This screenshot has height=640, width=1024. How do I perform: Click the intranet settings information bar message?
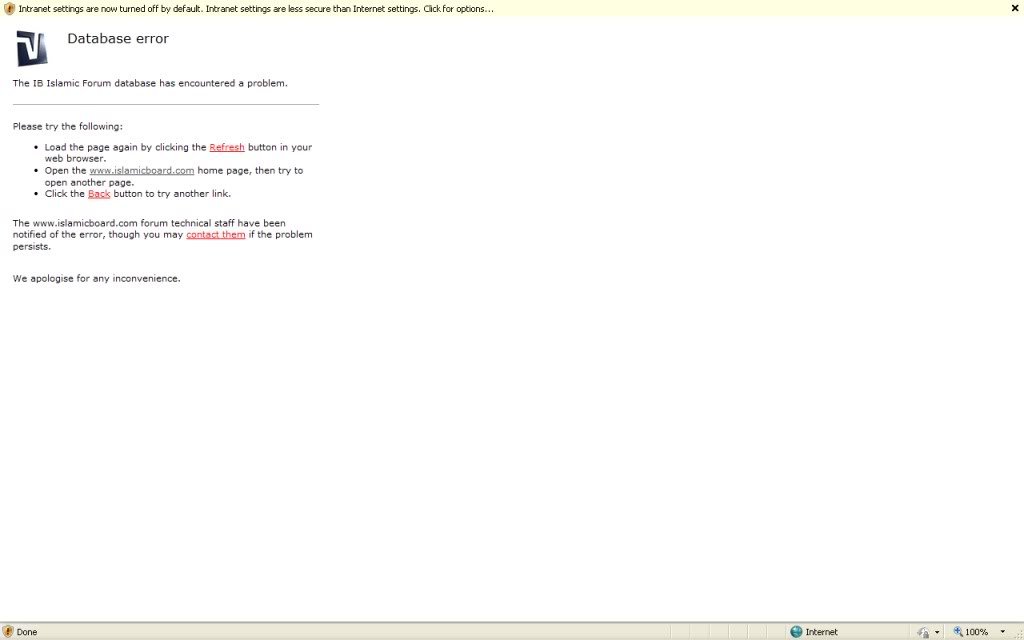255,9
